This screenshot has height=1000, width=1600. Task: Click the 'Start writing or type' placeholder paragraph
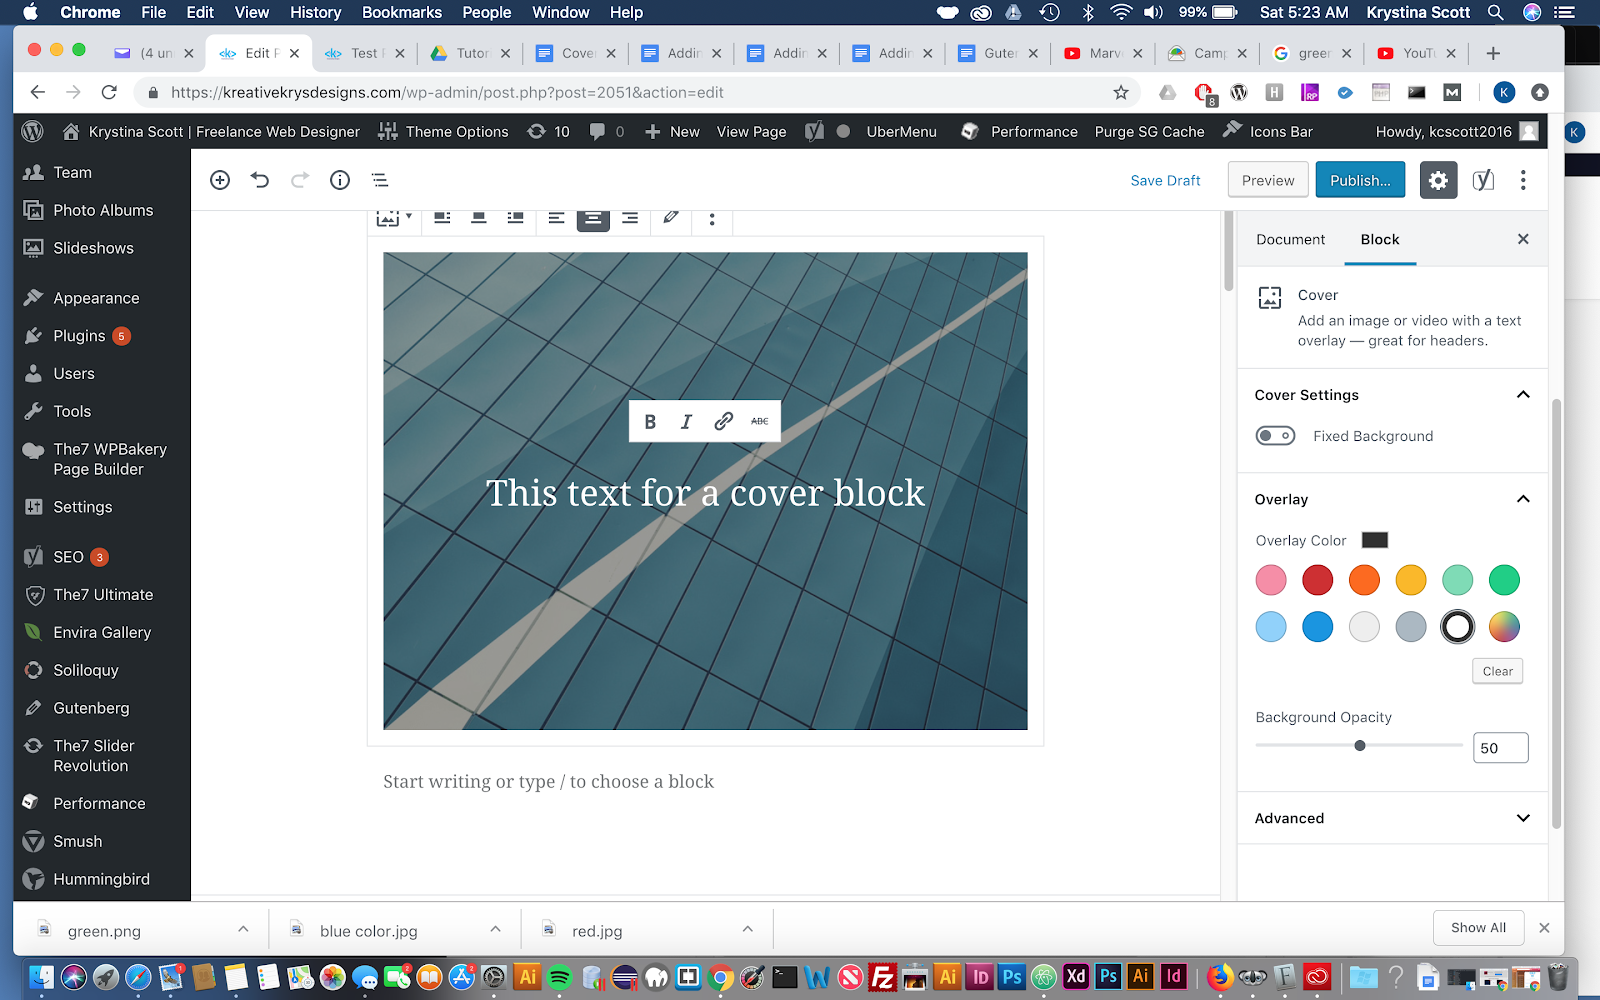[x=548, y=782]
